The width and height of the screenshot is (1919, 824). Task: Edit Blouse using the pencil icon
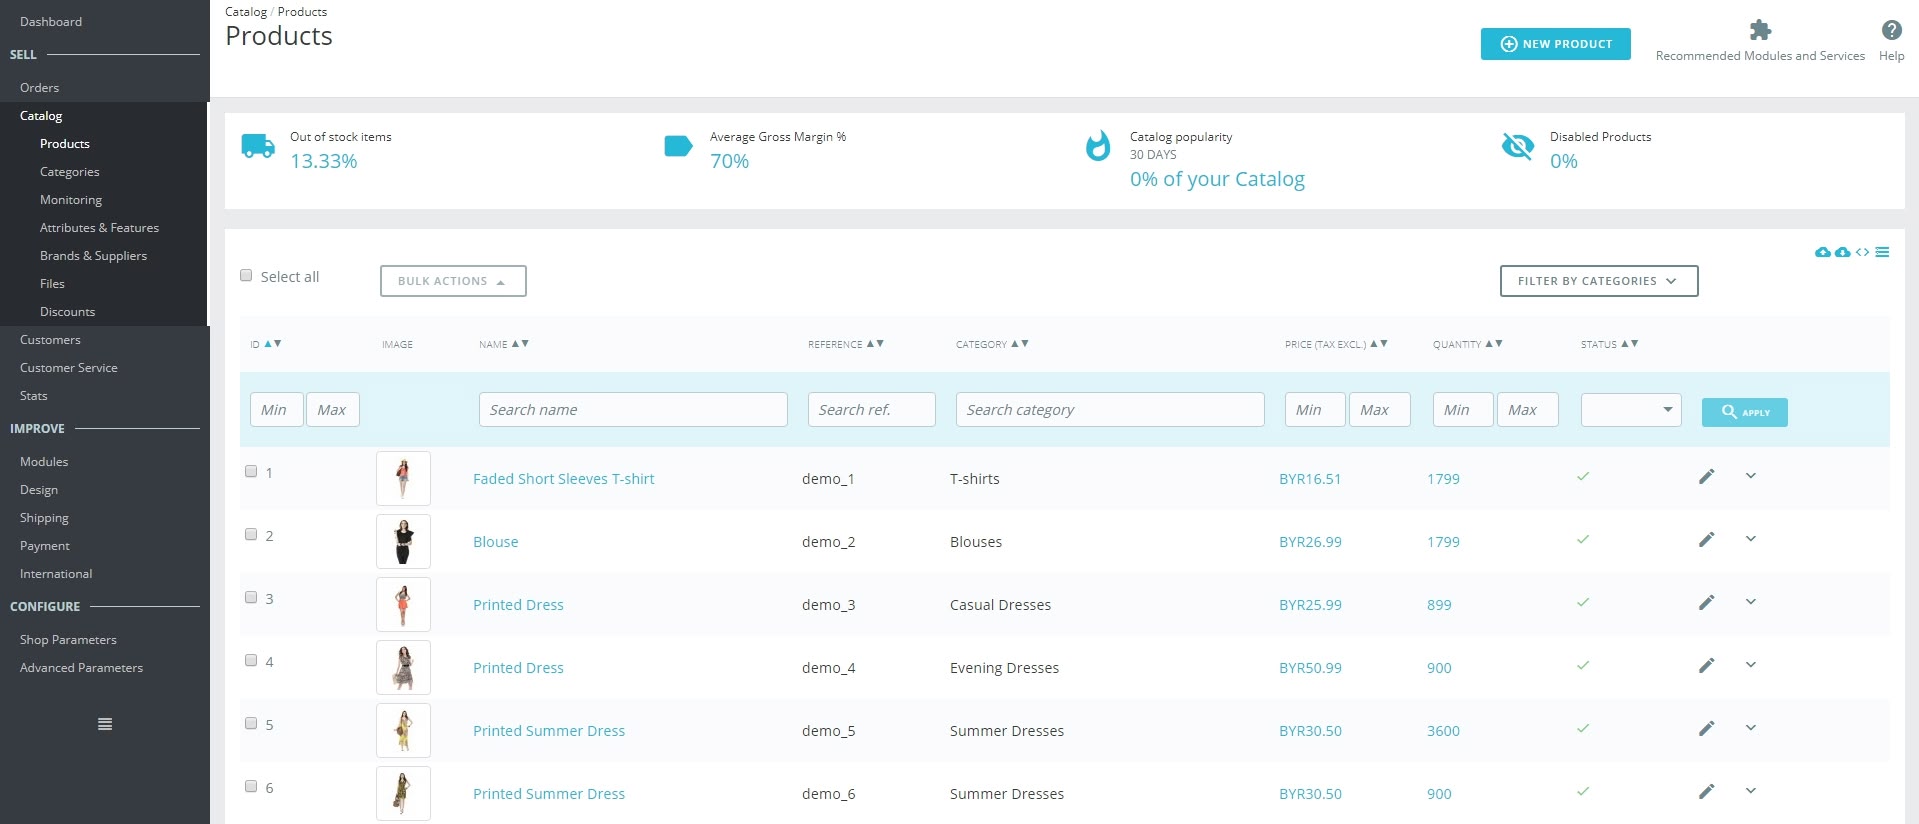pyautogui.click(x=1706, y=540)
